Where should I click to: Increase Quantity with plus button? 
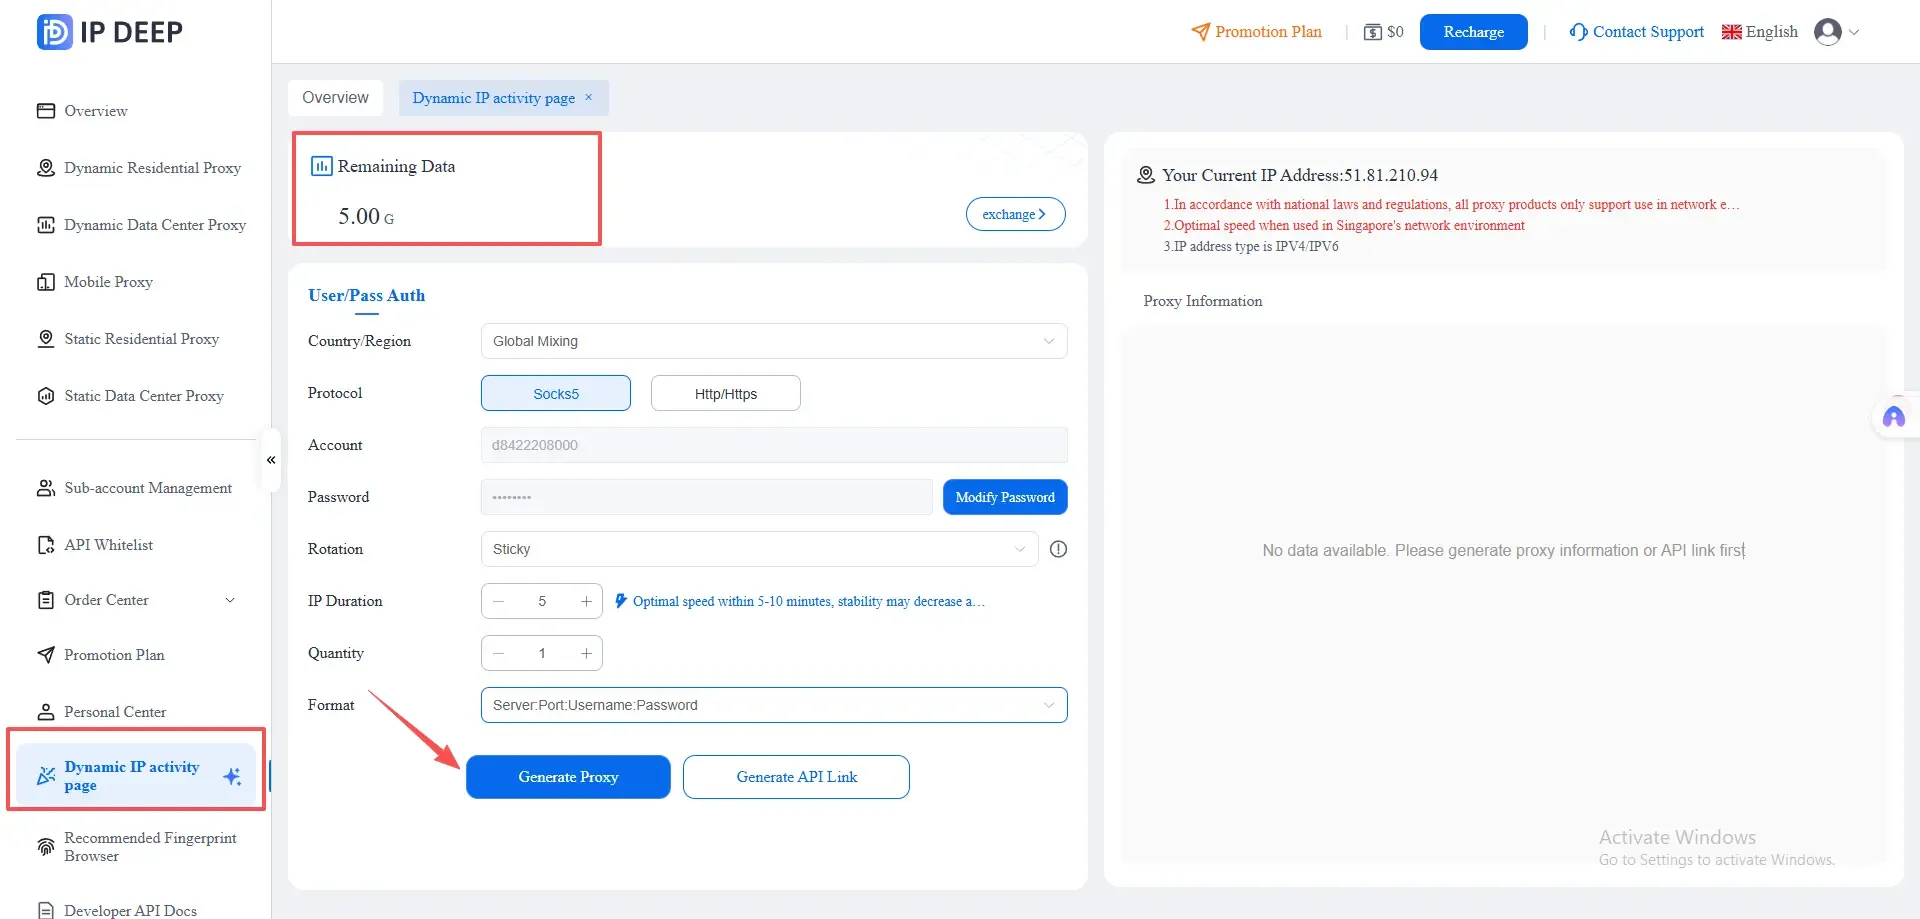(x=586, y=653)
